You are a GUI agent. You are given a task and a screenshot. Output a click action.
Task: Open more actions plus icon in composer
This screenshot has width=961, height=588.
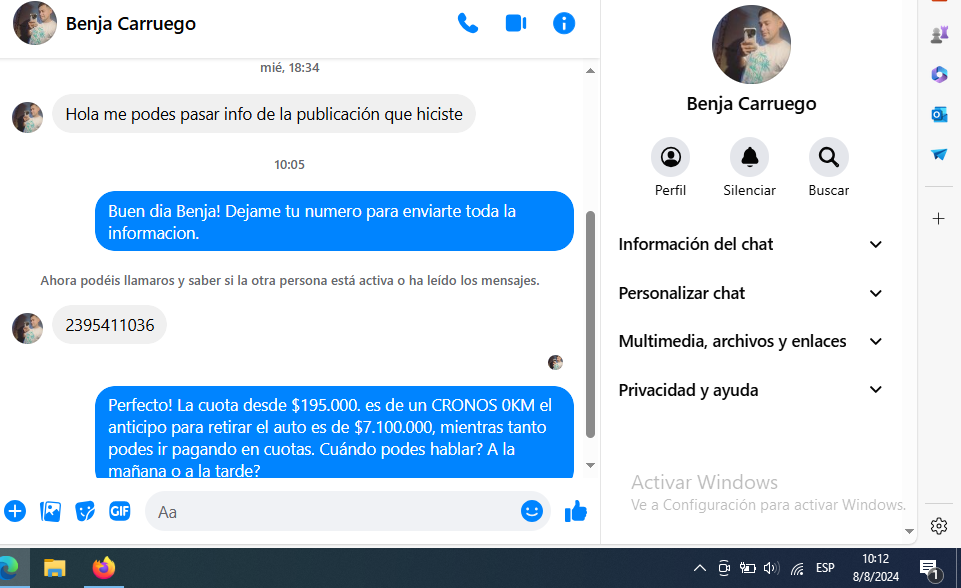(x=15, y=511)
